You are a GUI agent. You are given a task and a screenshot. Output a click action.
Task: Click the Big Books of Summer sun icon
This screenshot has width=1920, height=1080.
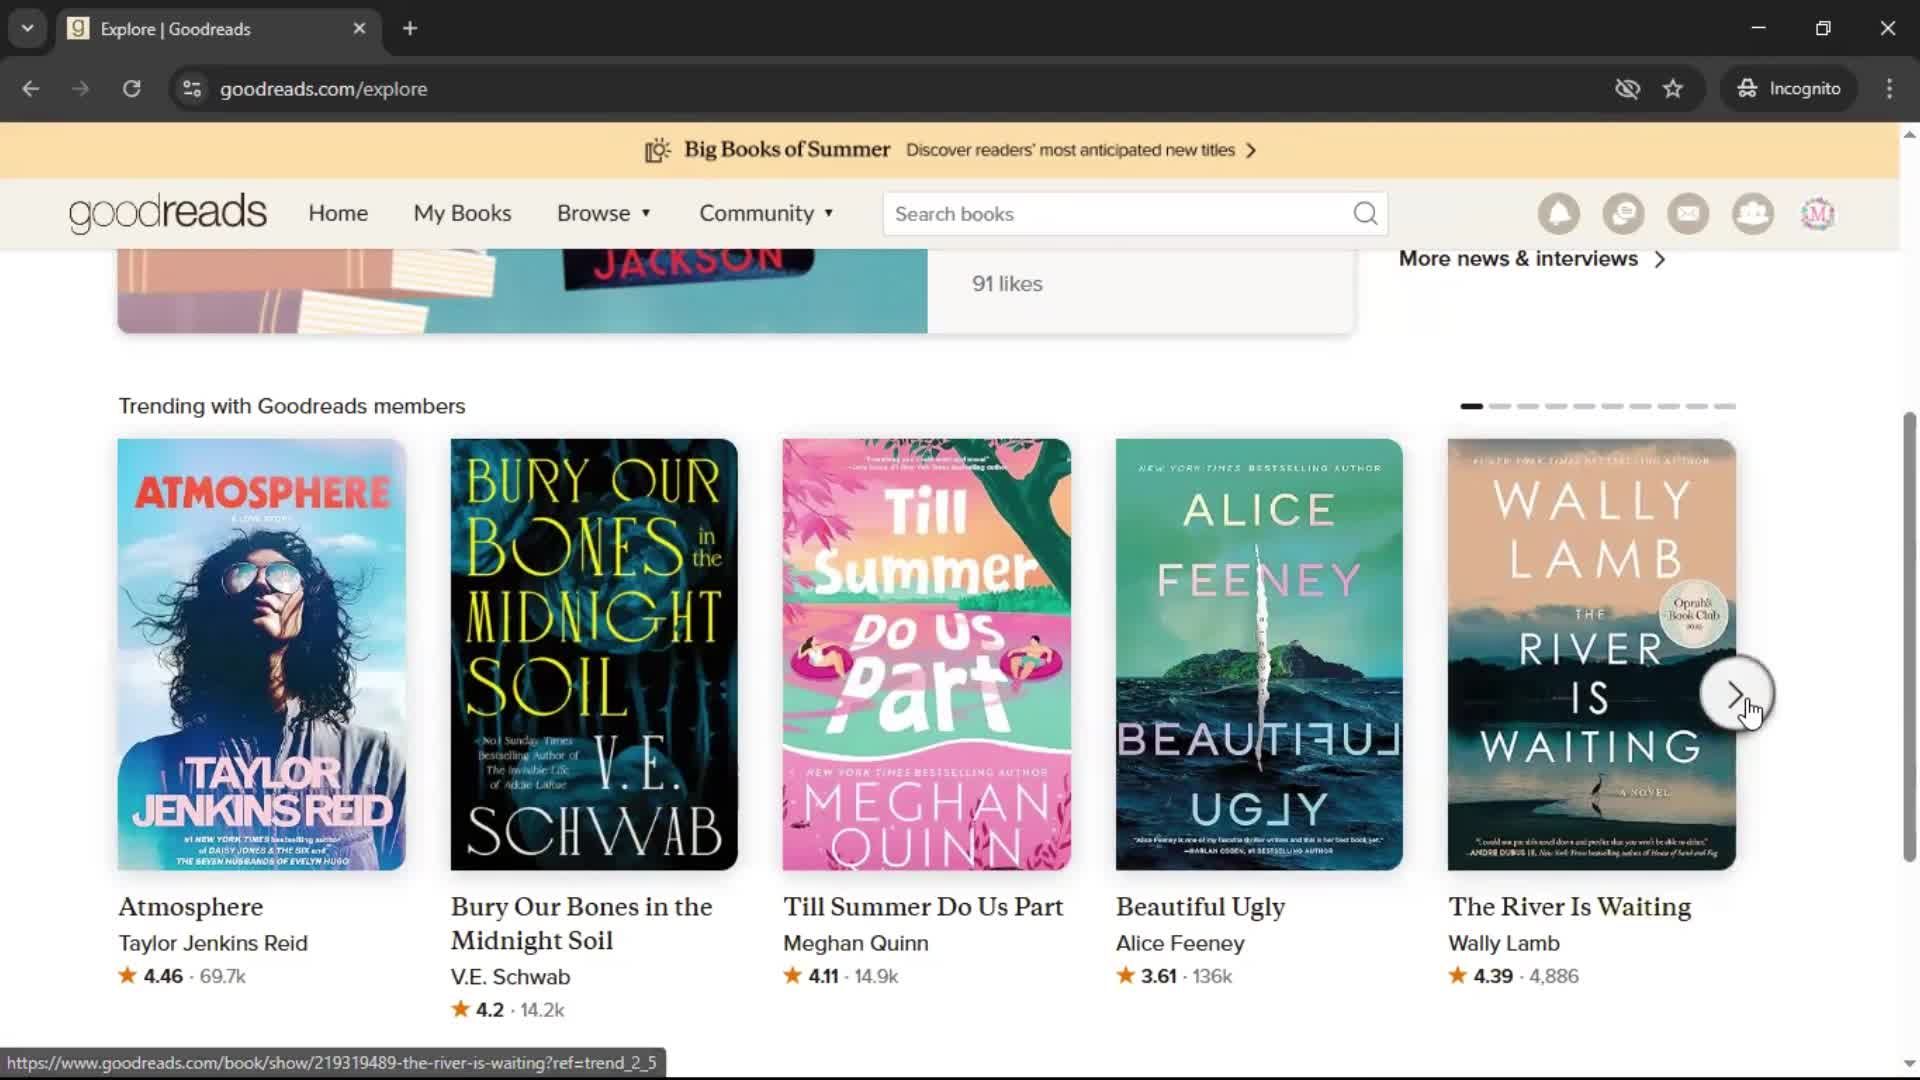[657, 150]
